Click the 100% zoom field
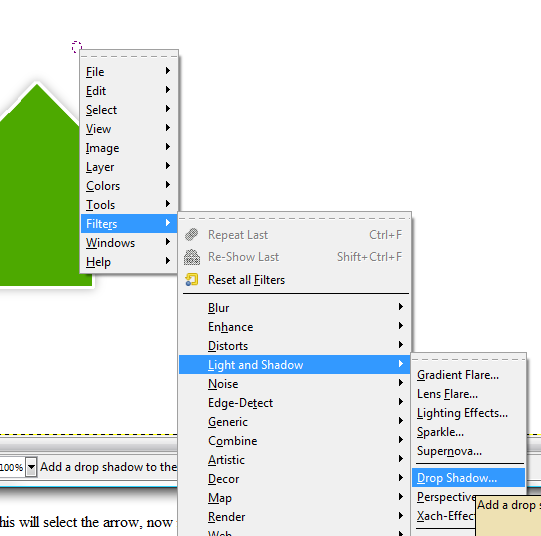541x536 pixels. pos(12,467)
